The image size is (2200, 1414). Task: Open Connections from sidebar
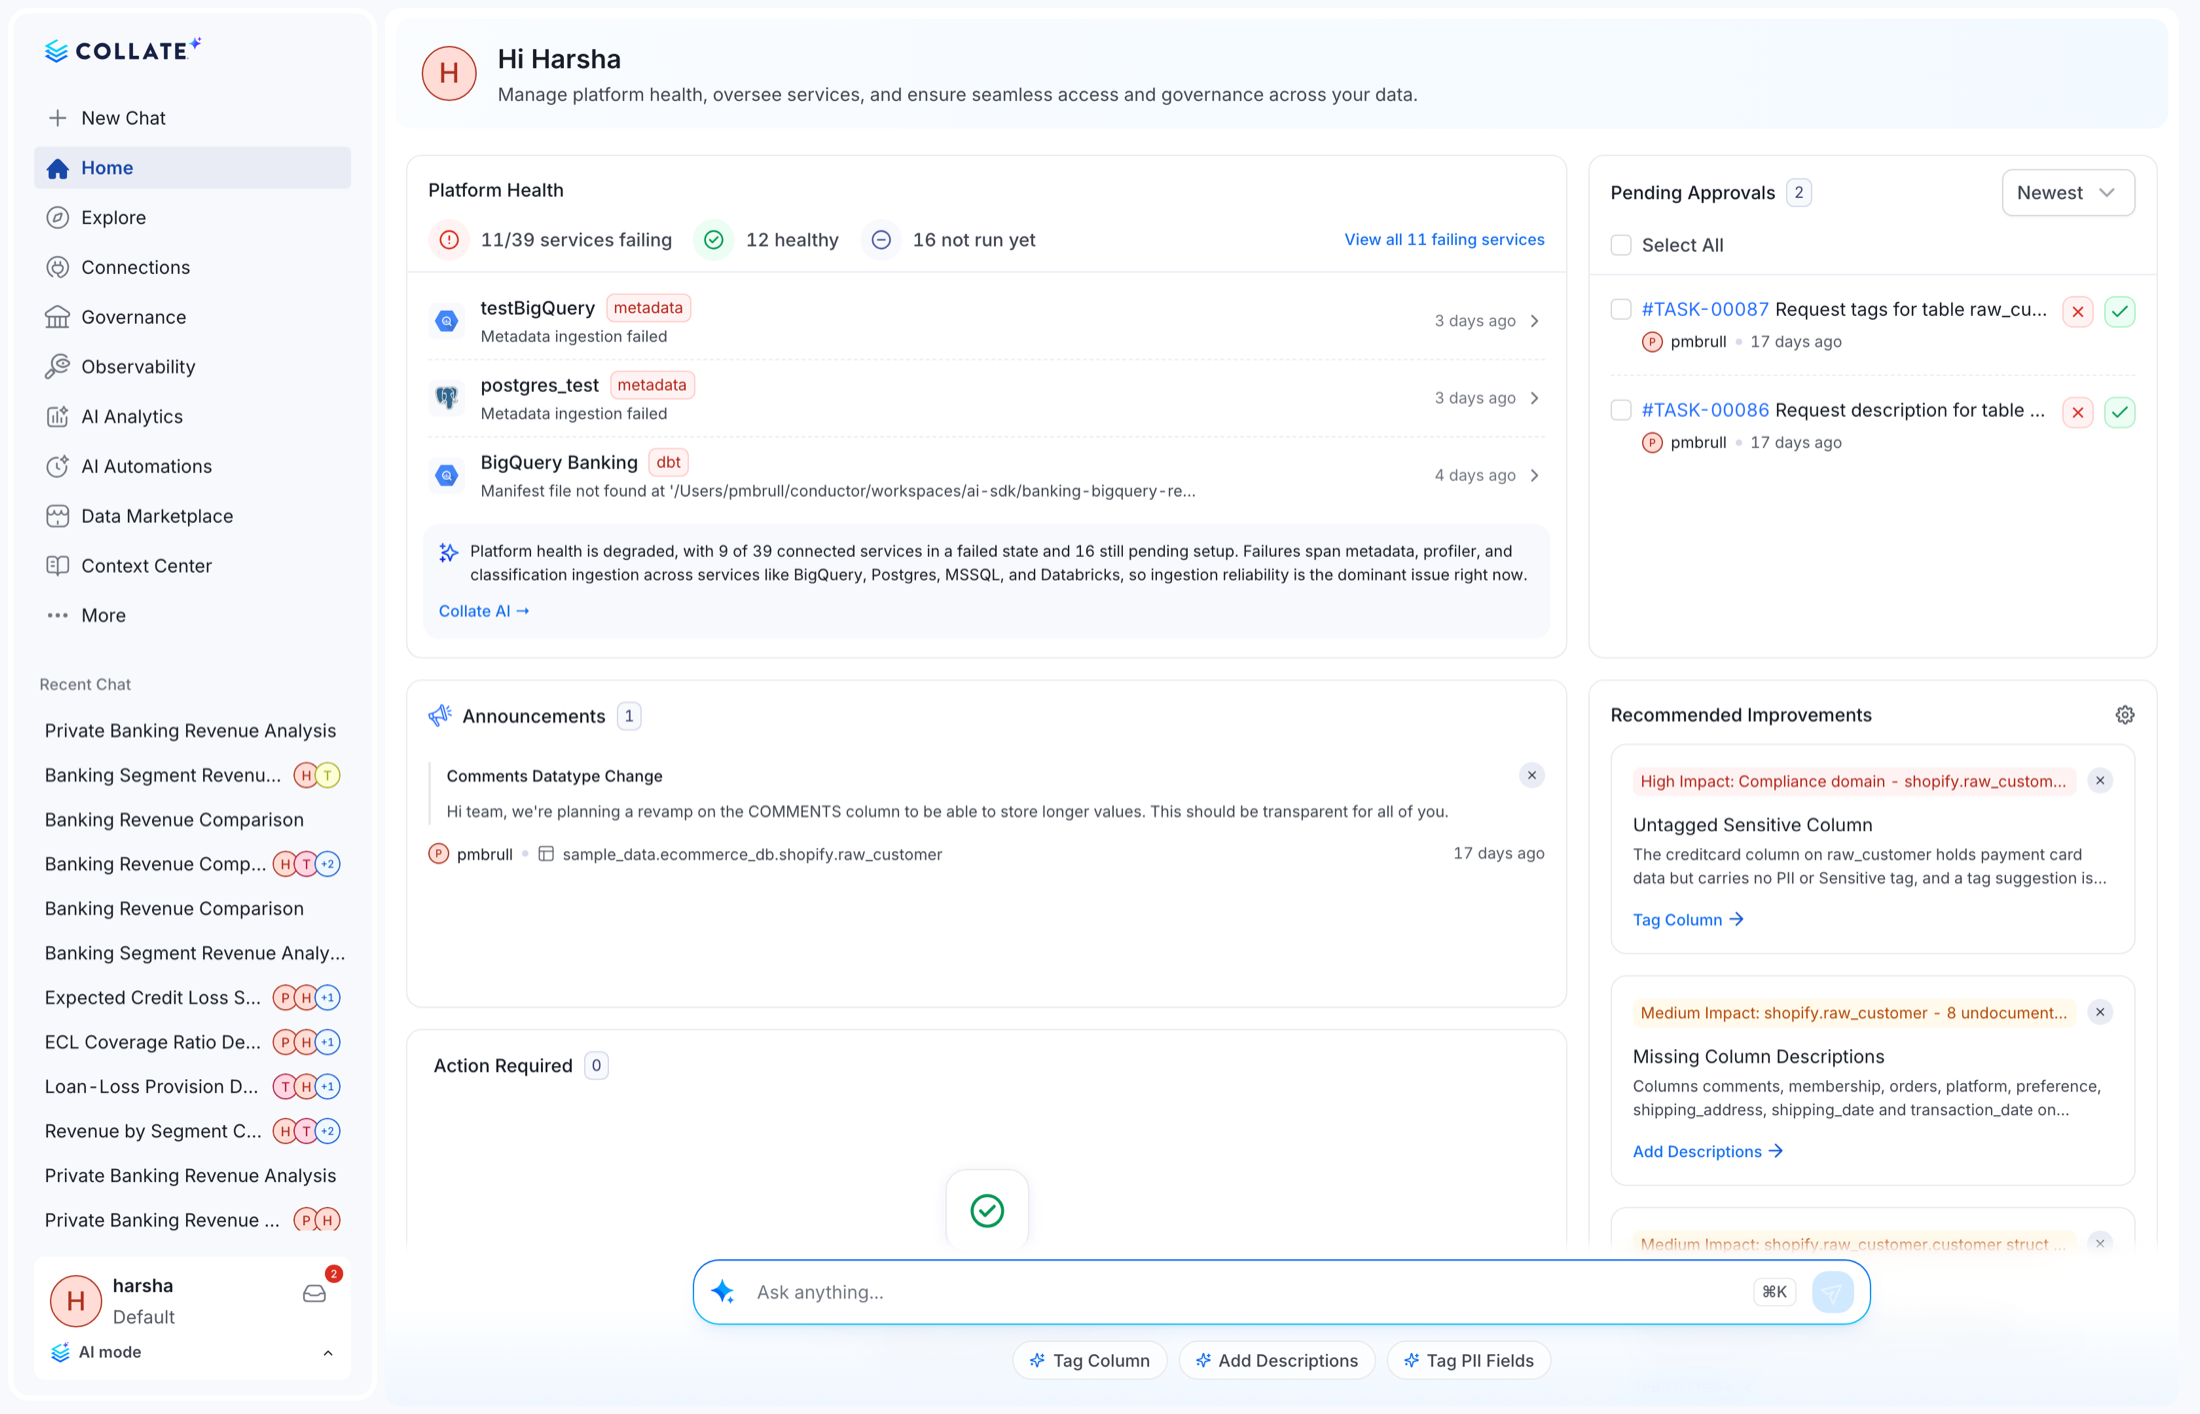pyautogui.click(x=192, y=267)
